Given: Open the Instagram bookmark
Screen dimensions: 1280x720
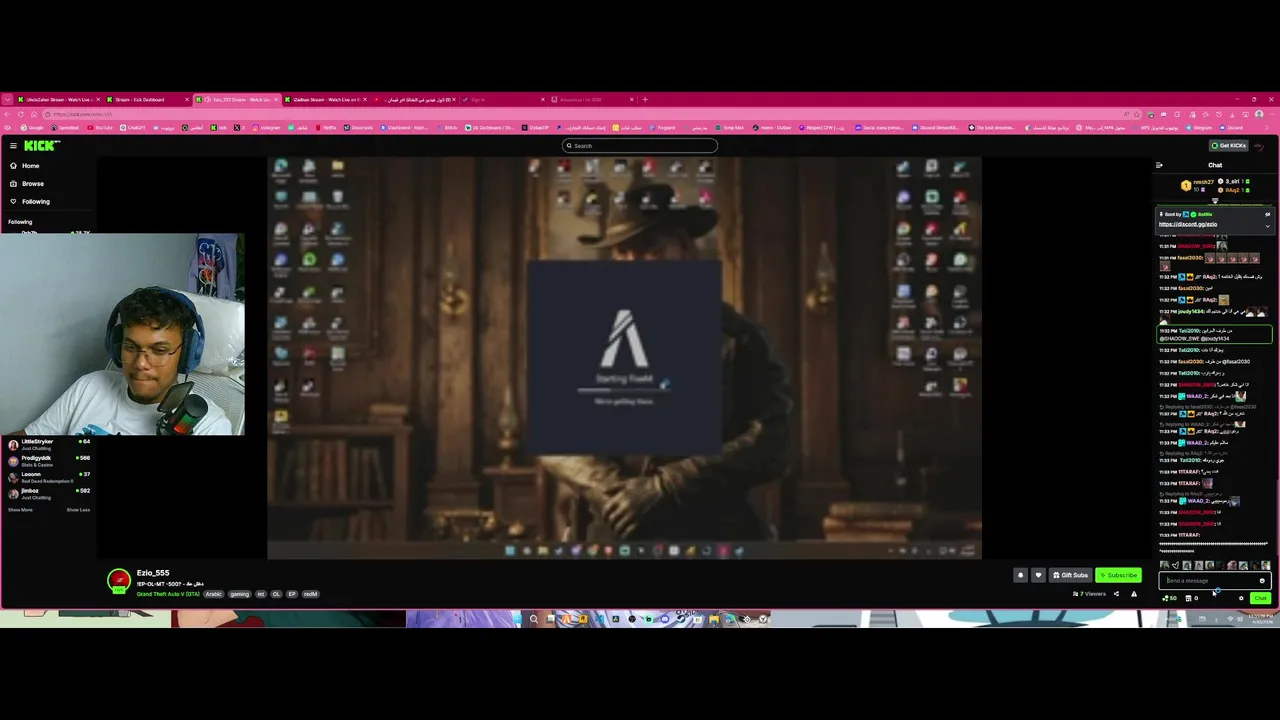Looking at the screenshot, I should point(266,128).
